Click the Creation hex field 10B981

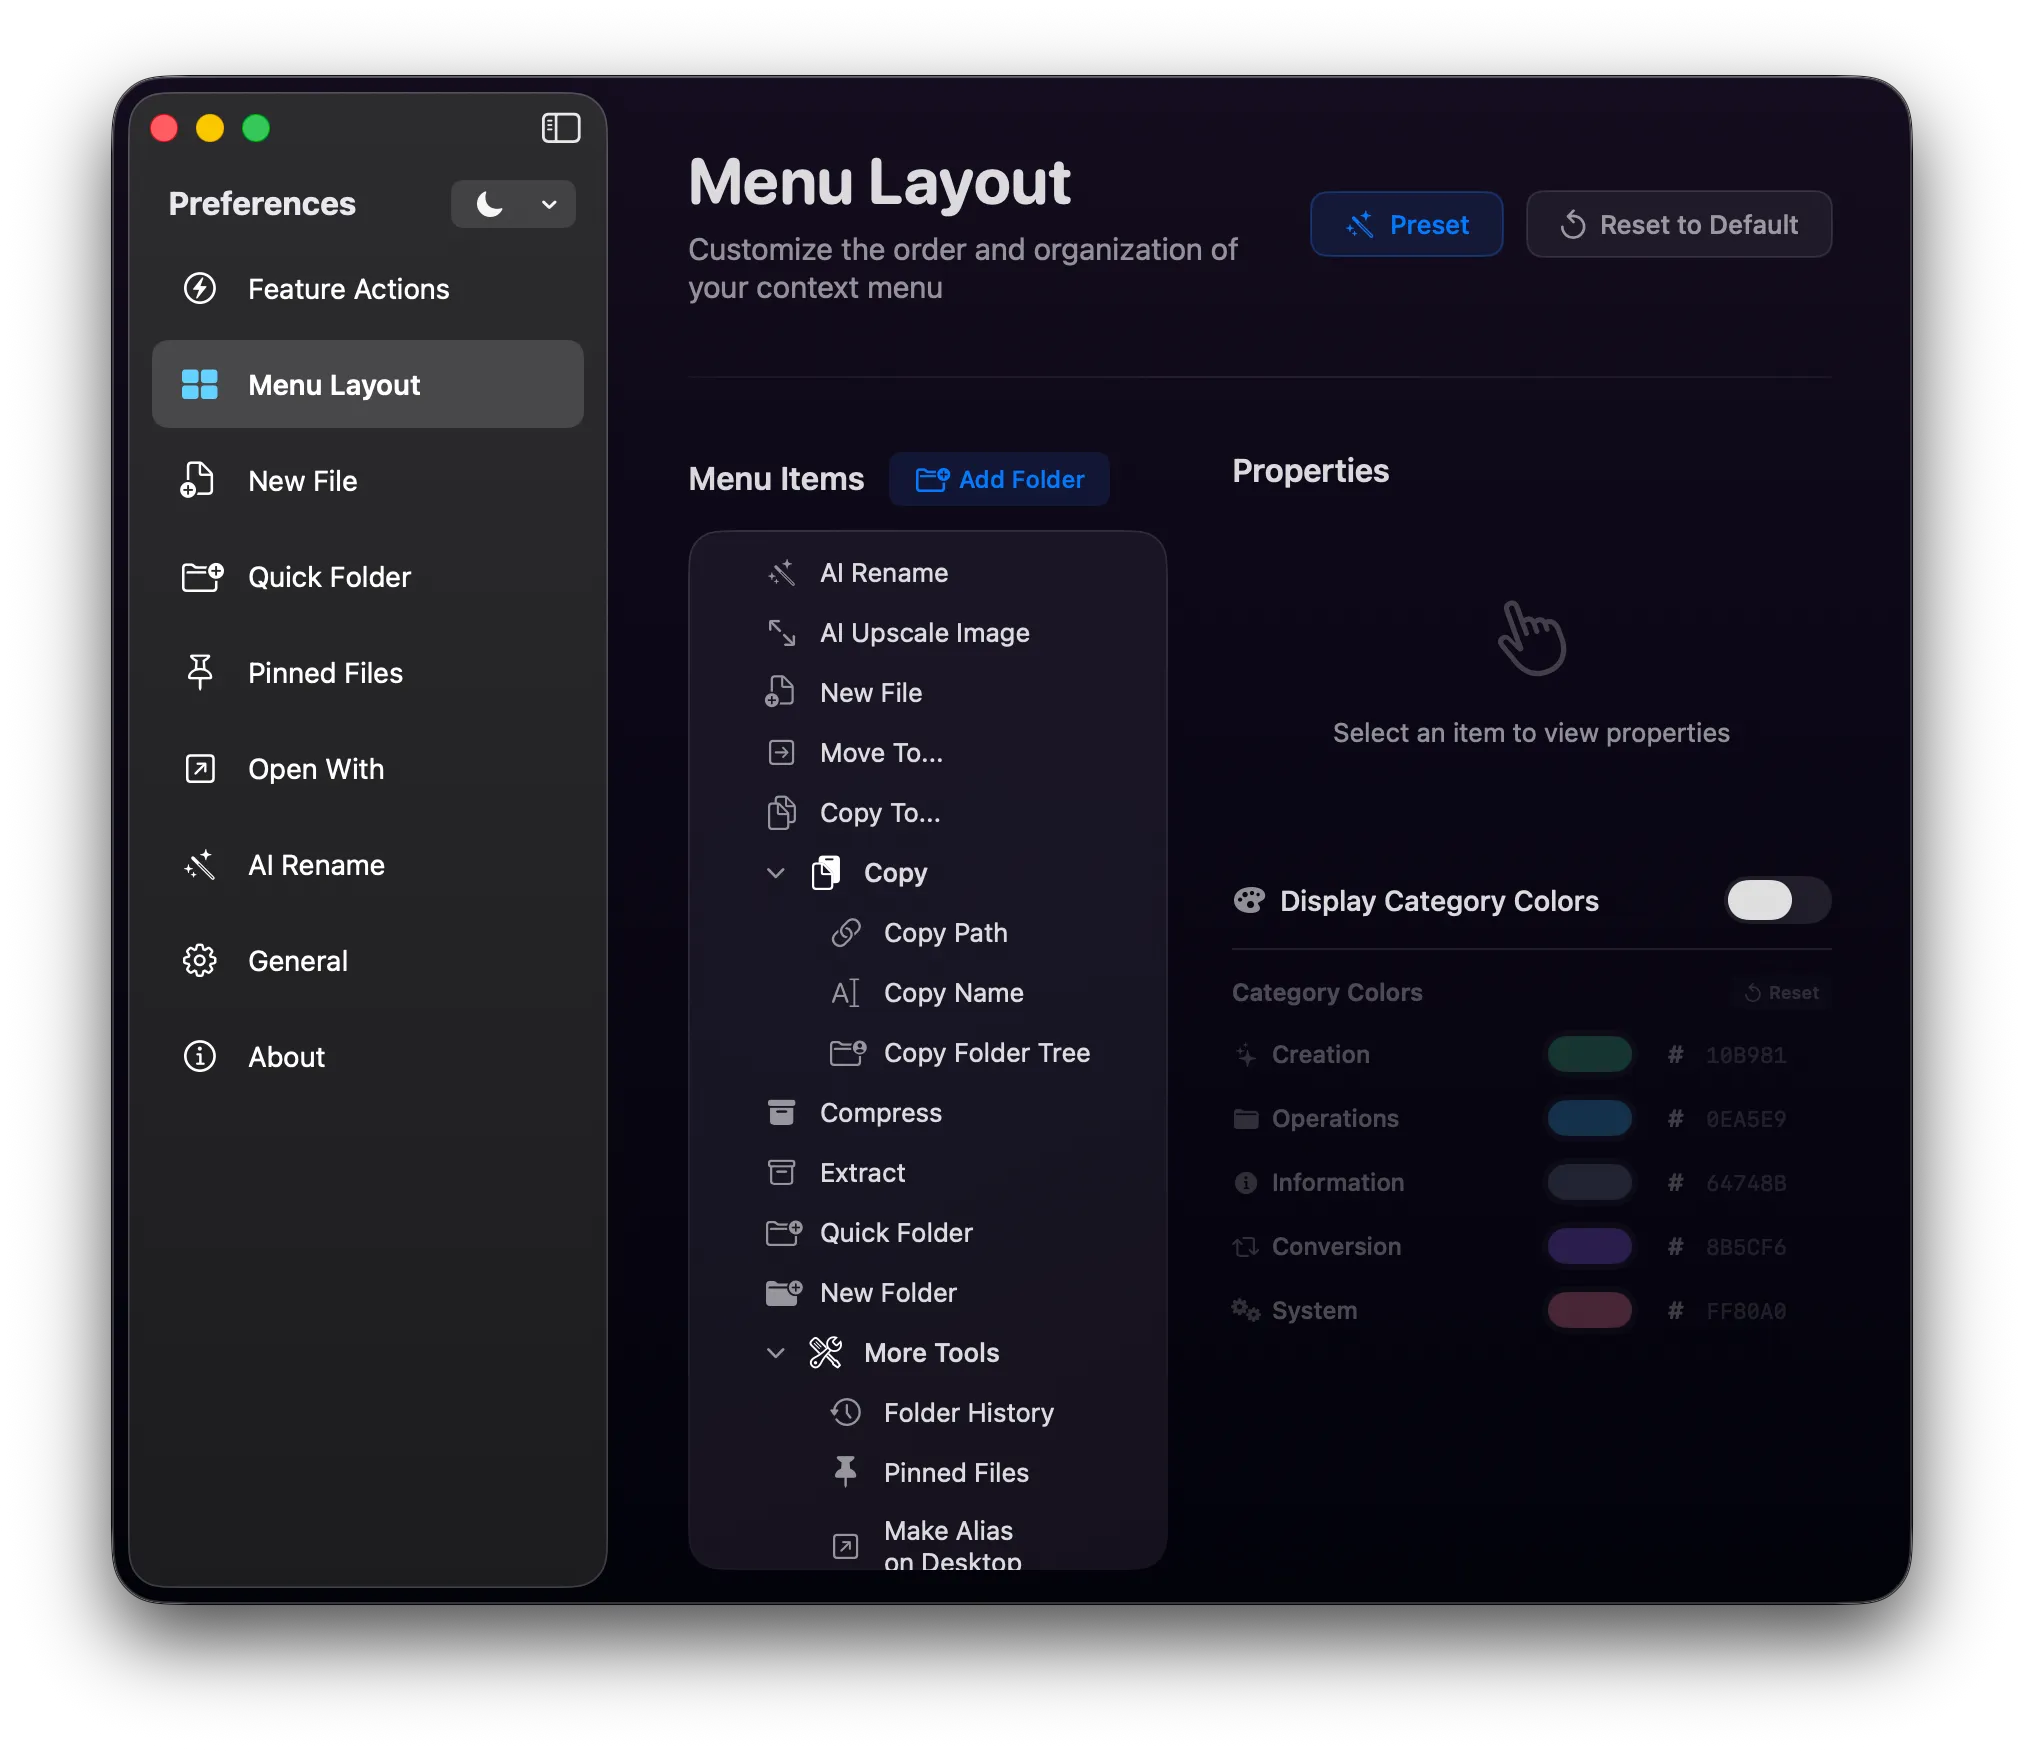(1746, 1055)
